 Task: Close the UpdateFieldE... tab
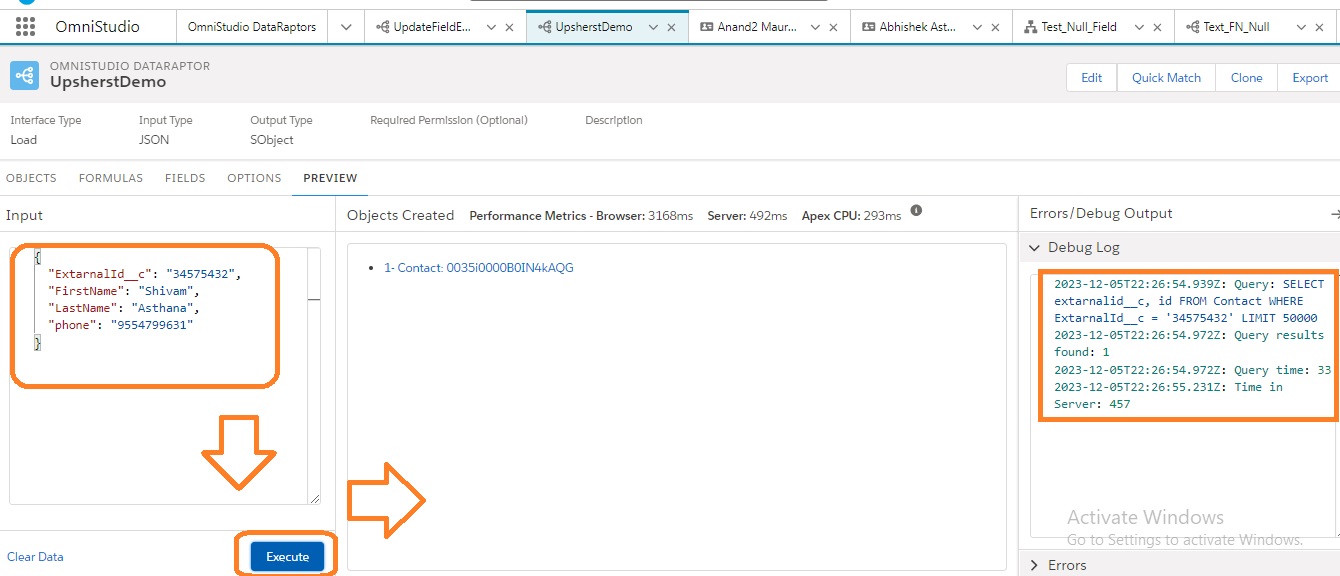(509, 28)
